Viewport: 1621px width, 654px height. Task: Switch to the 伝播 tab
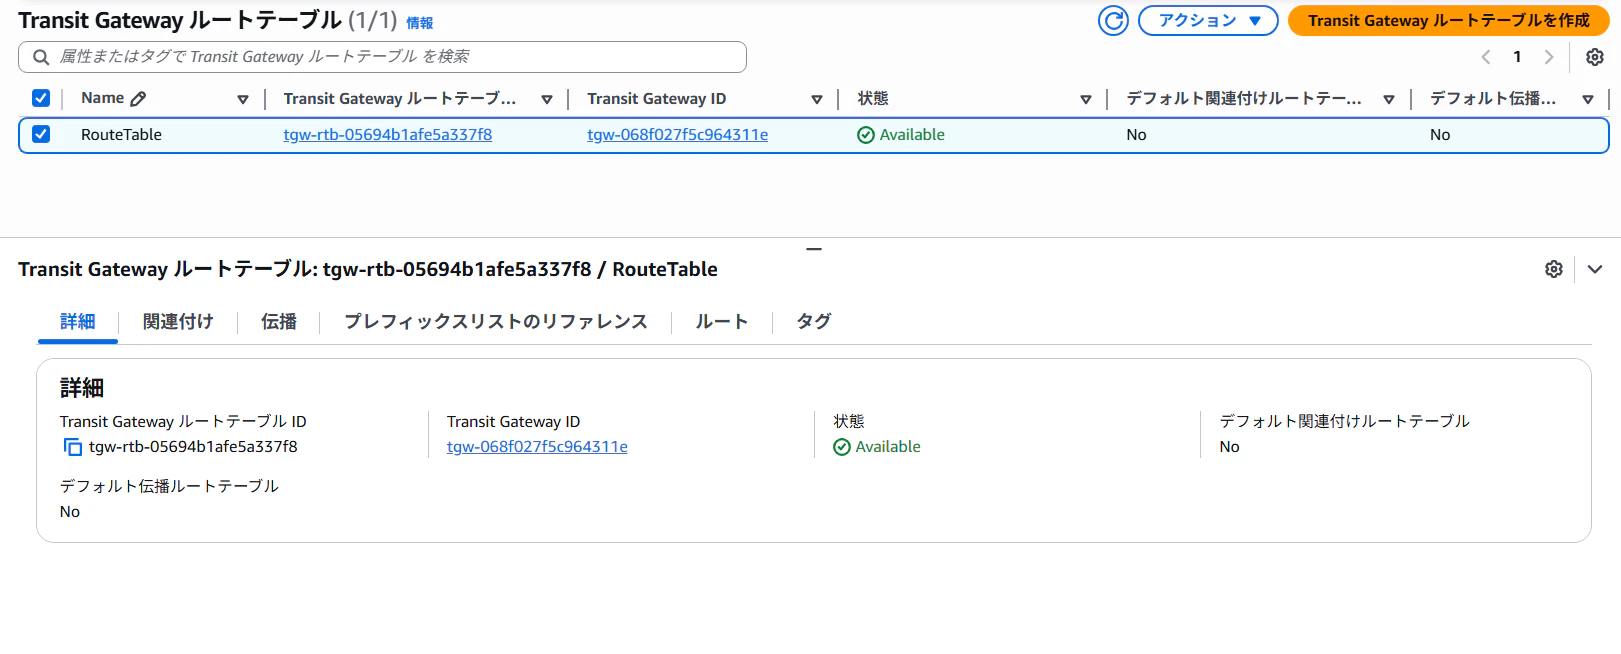(279, 321)
